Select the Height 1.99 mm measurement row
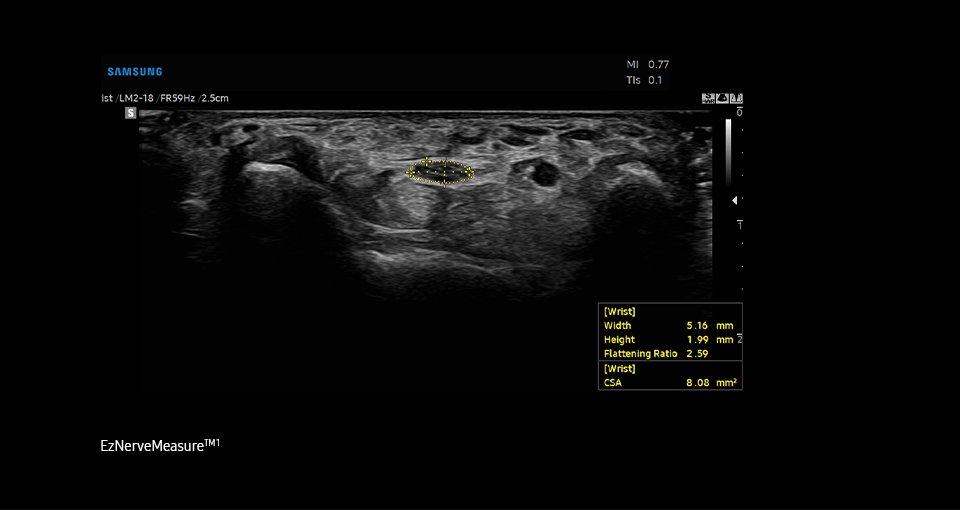This screenshot has height=510, width=960. click(x=669, y=340)
